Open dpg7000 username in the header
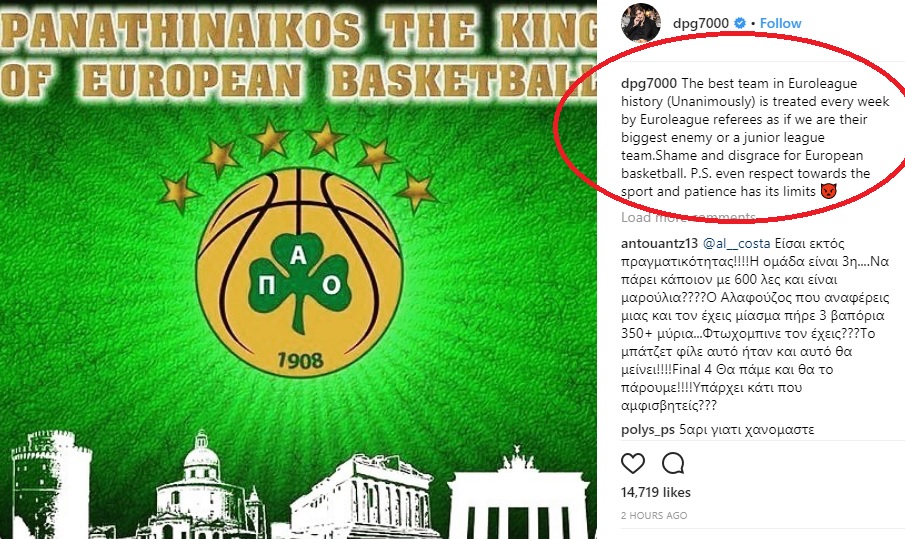This screenshot has height=539, width=905. [701, 23]
